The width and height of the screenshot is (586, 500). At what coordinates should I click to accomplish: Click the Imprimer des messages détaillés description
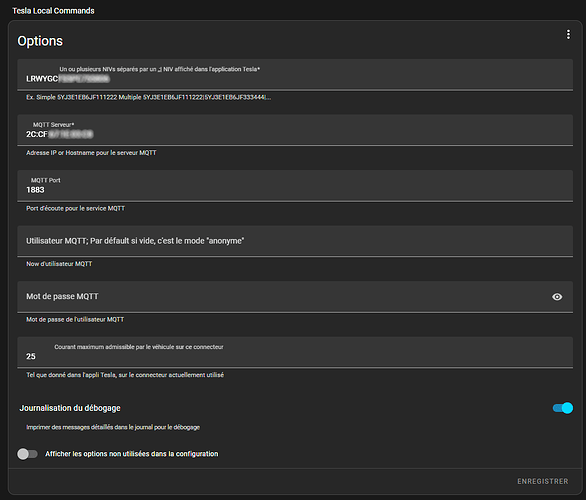113,427
